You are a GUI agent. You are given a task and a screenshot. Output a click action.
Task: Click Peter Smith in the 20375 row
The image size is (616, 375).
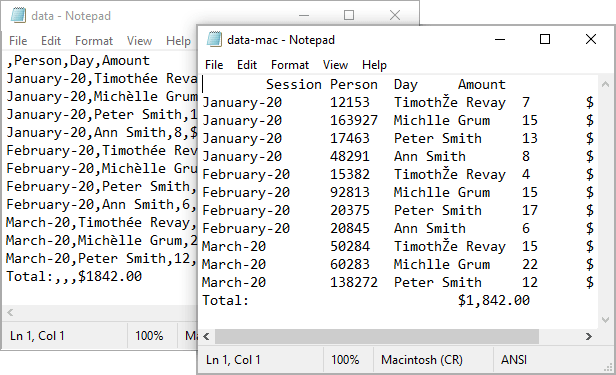coord(438,210)
